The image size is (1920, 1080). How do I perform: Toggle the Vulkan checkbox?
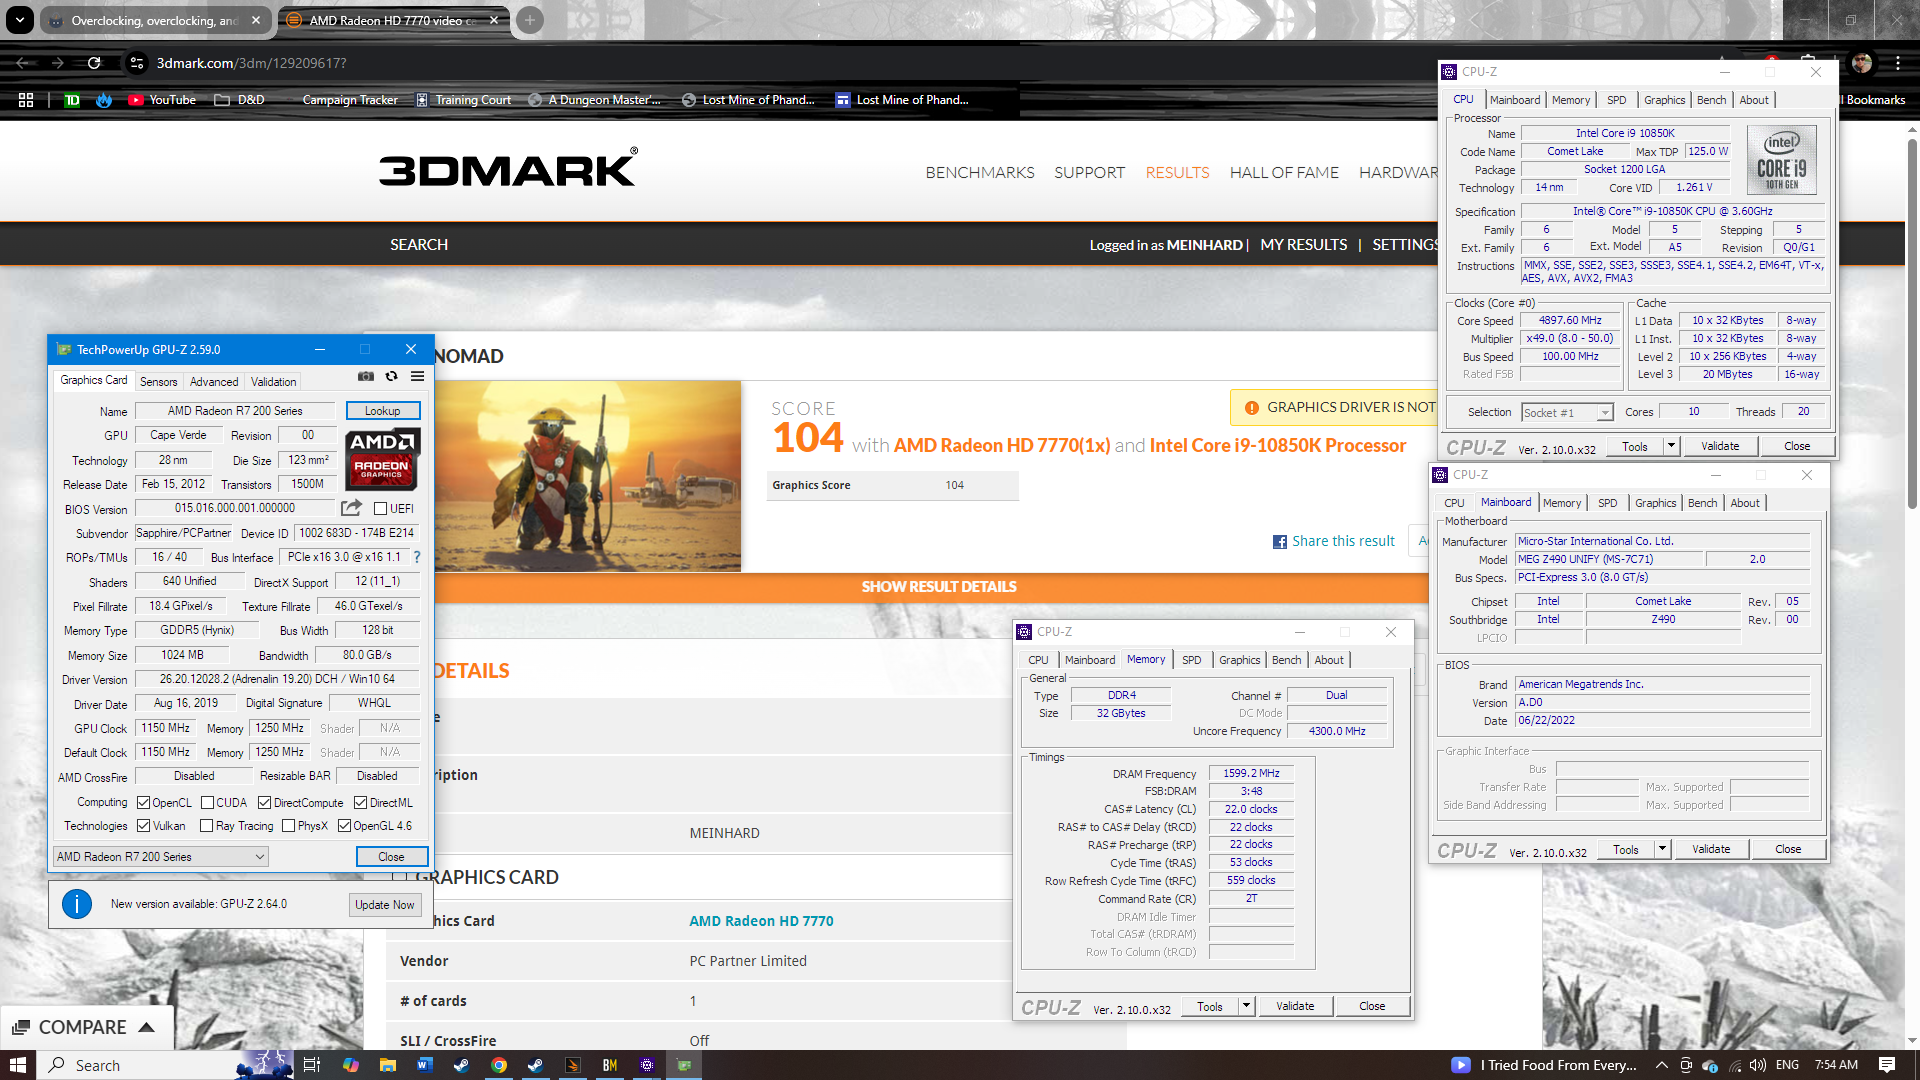coord(143,826)
